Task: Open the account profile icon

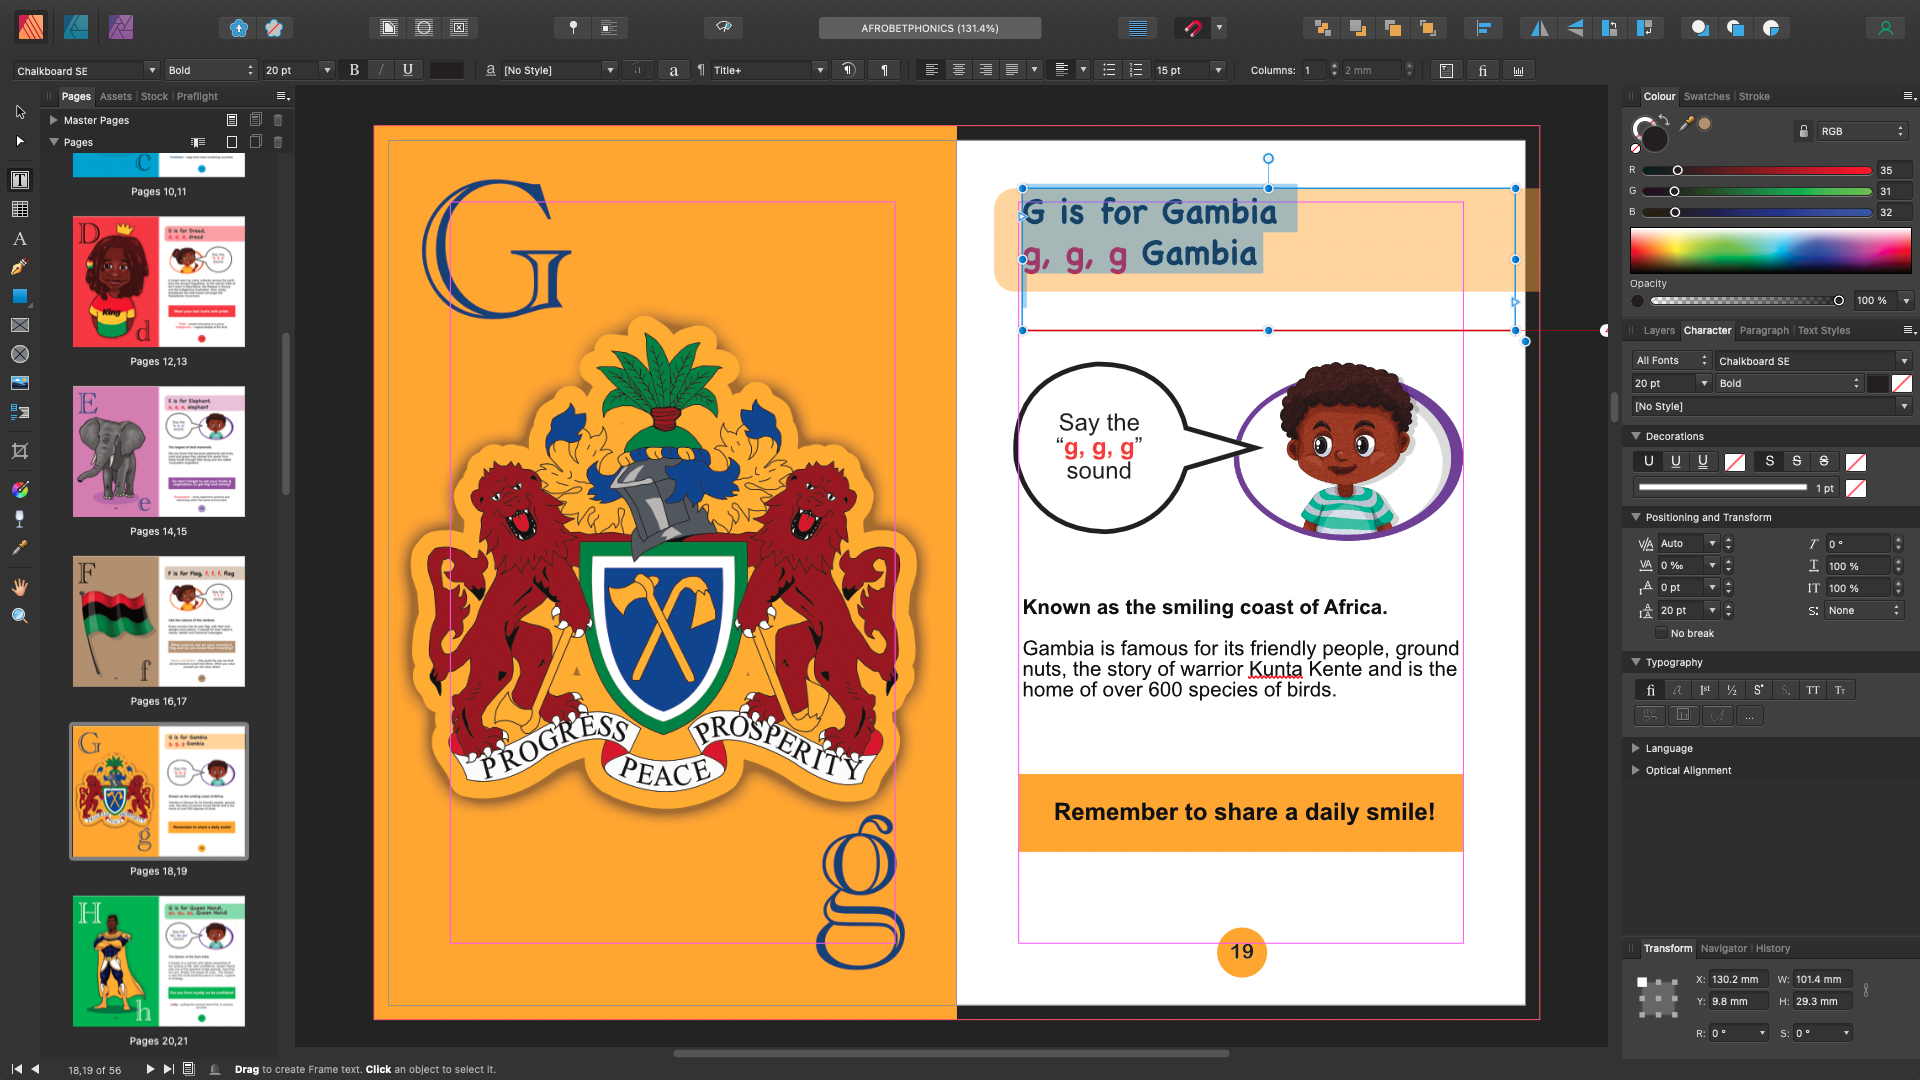Action: (1885, 28)
